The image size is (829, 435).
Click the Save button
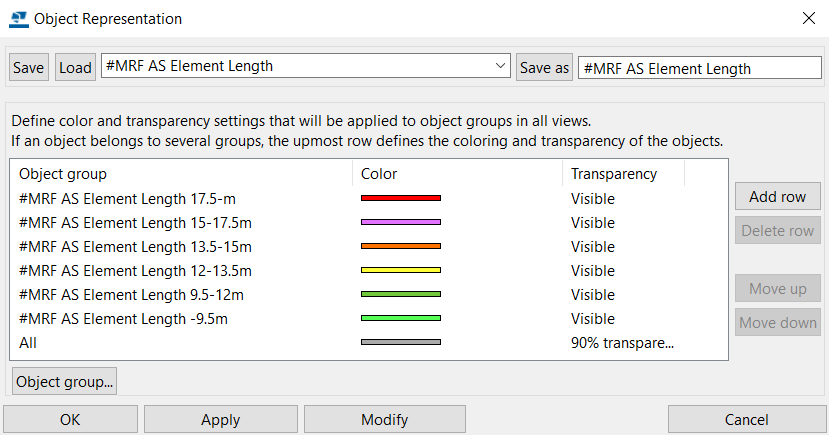tap(29, 67)
